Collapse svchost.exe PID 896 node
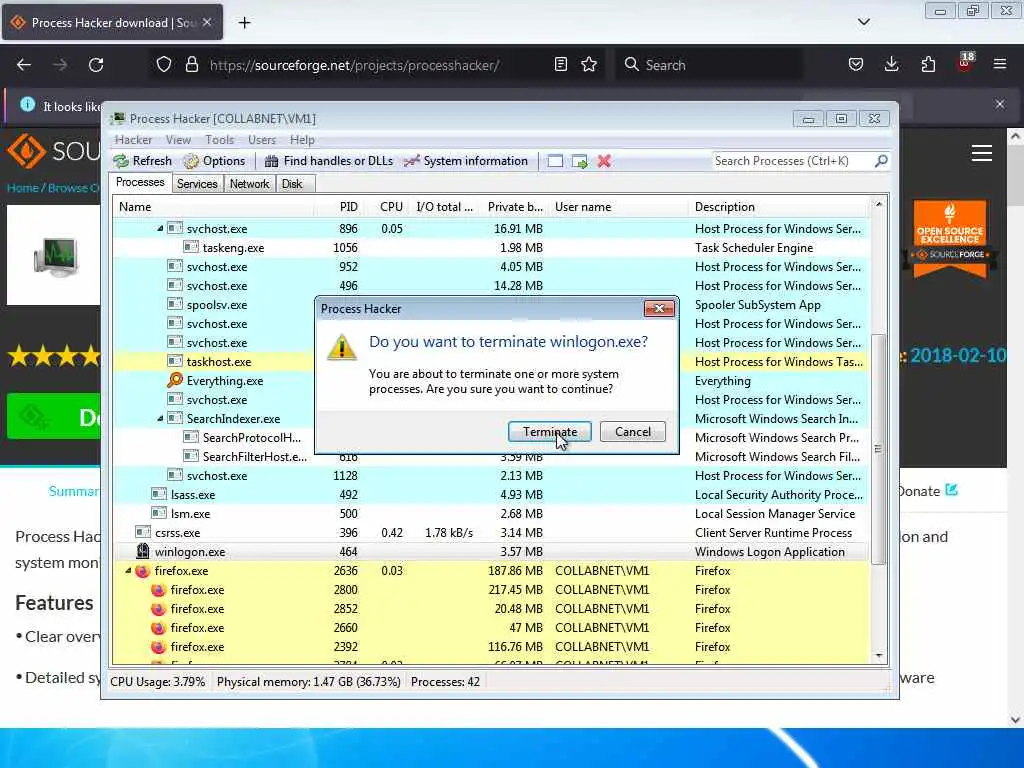The width and height of the screenshot is (1024, 768). tap(161, 229)
